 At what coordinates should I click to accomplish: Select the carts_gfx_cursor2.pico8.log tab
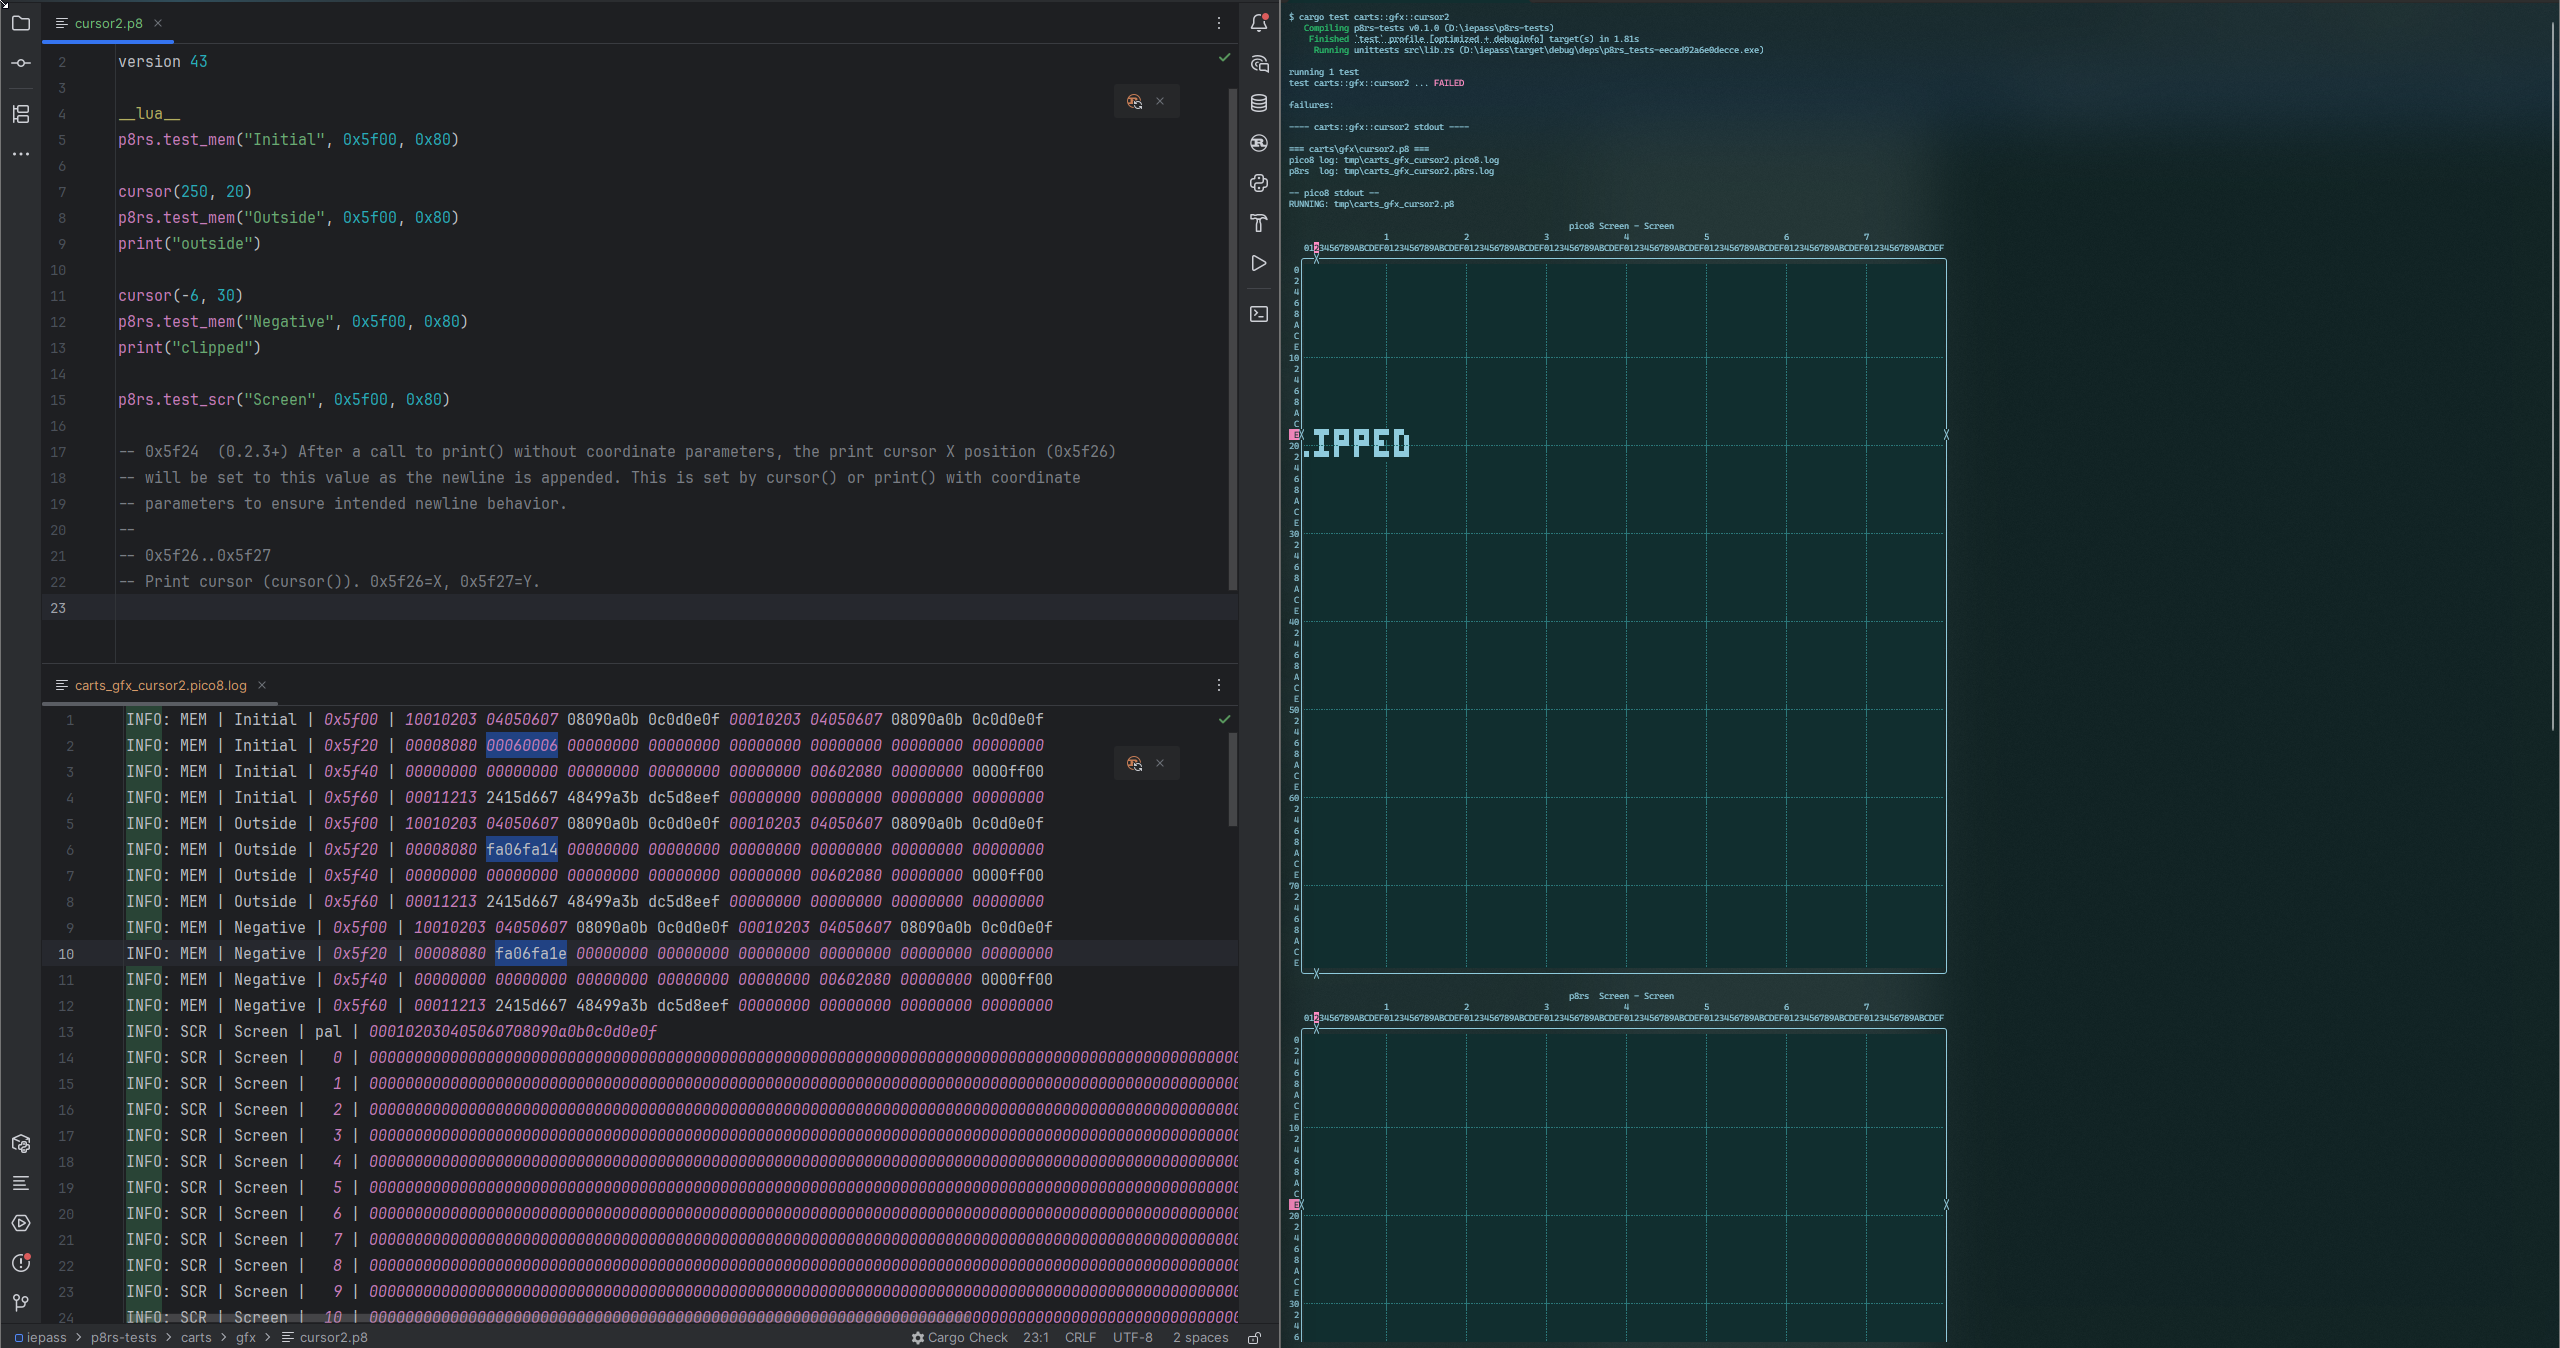[160, 685]
